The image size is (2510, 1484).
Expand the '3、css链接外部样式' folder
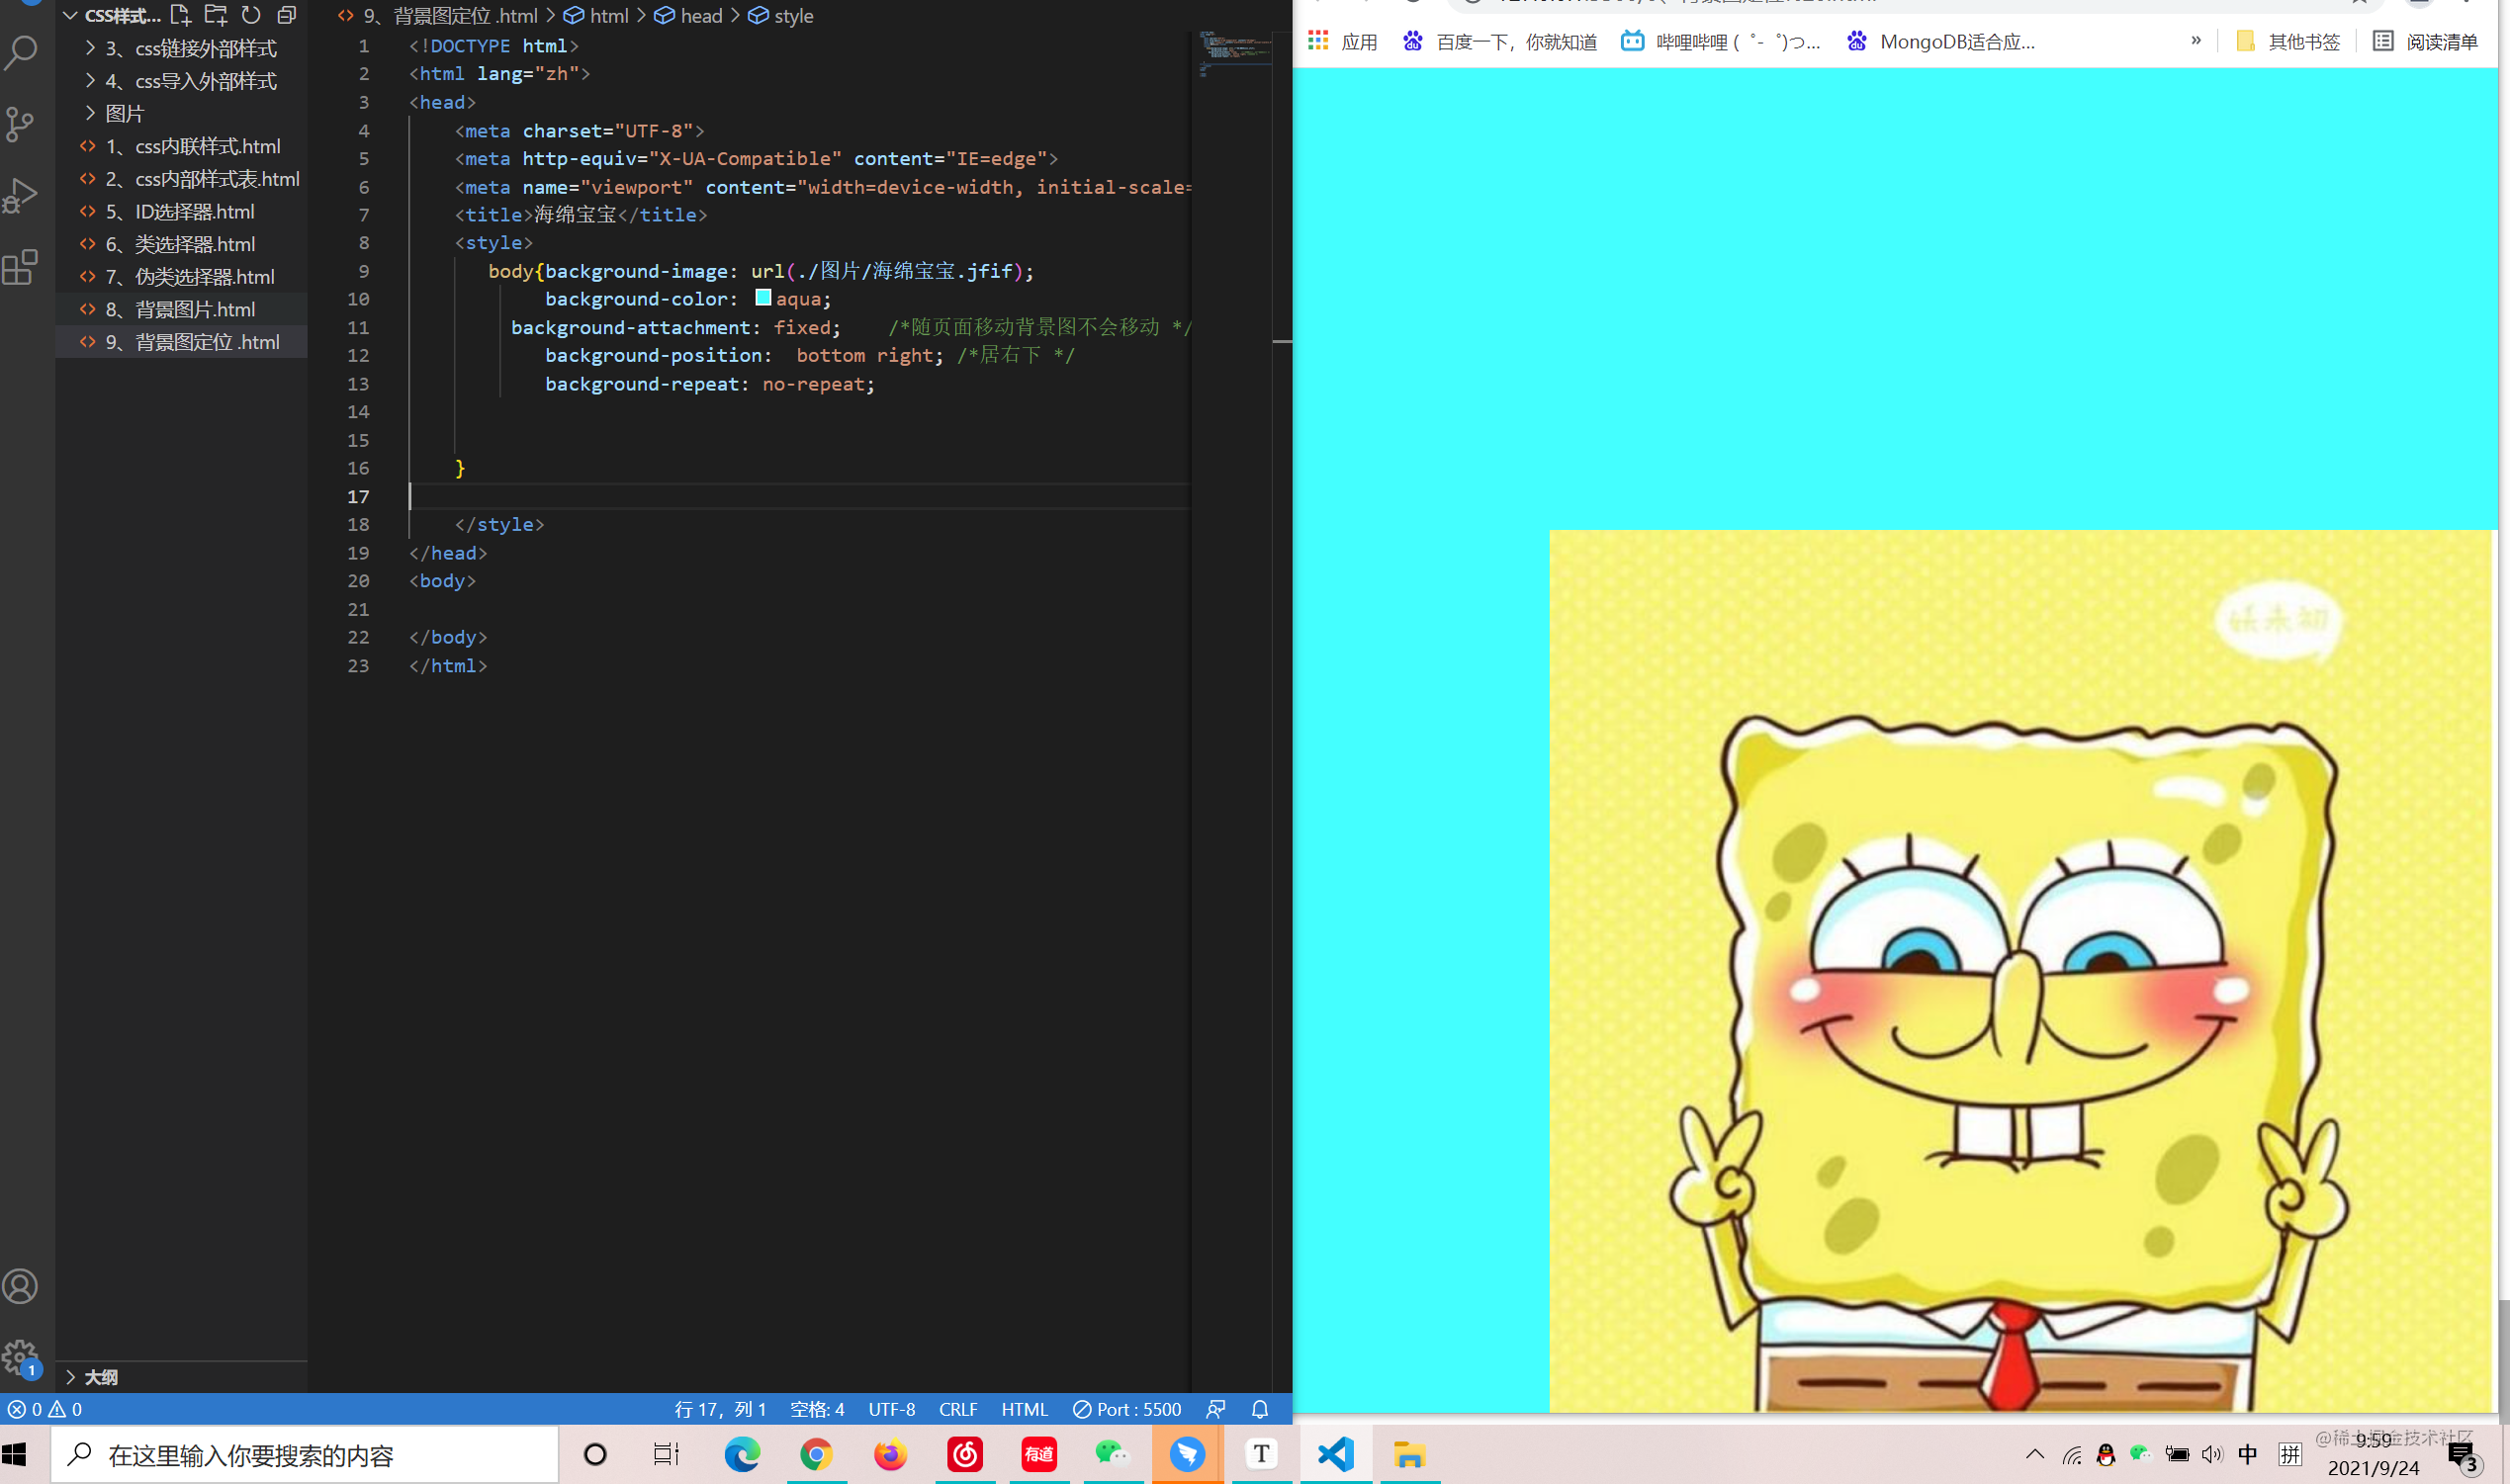[181, 48]
